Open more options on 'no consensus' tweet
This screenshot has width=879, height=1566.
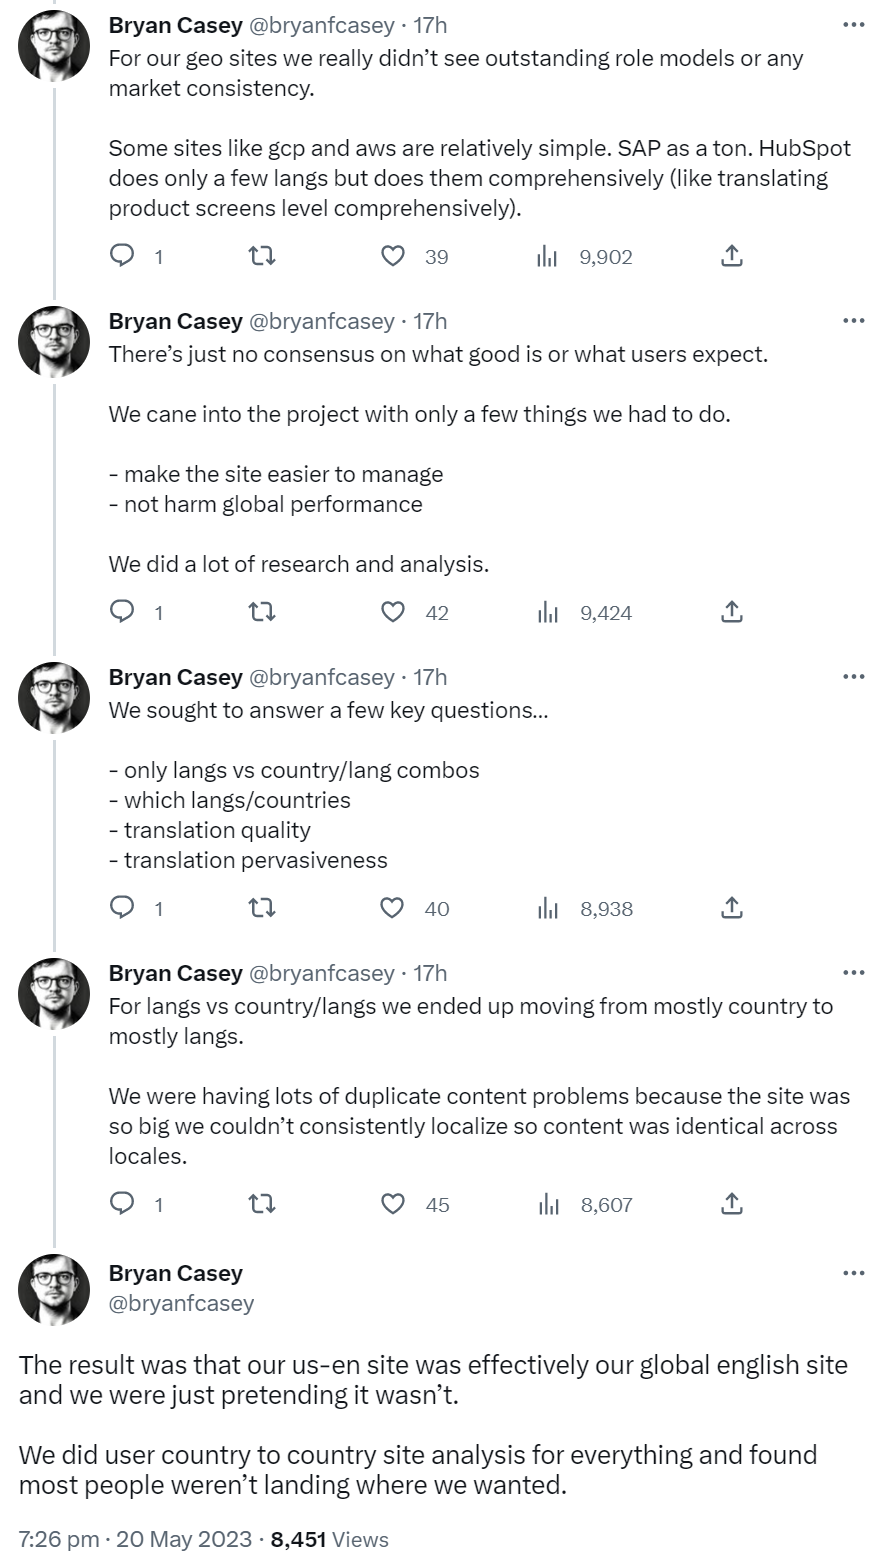[x=853, y=321]
